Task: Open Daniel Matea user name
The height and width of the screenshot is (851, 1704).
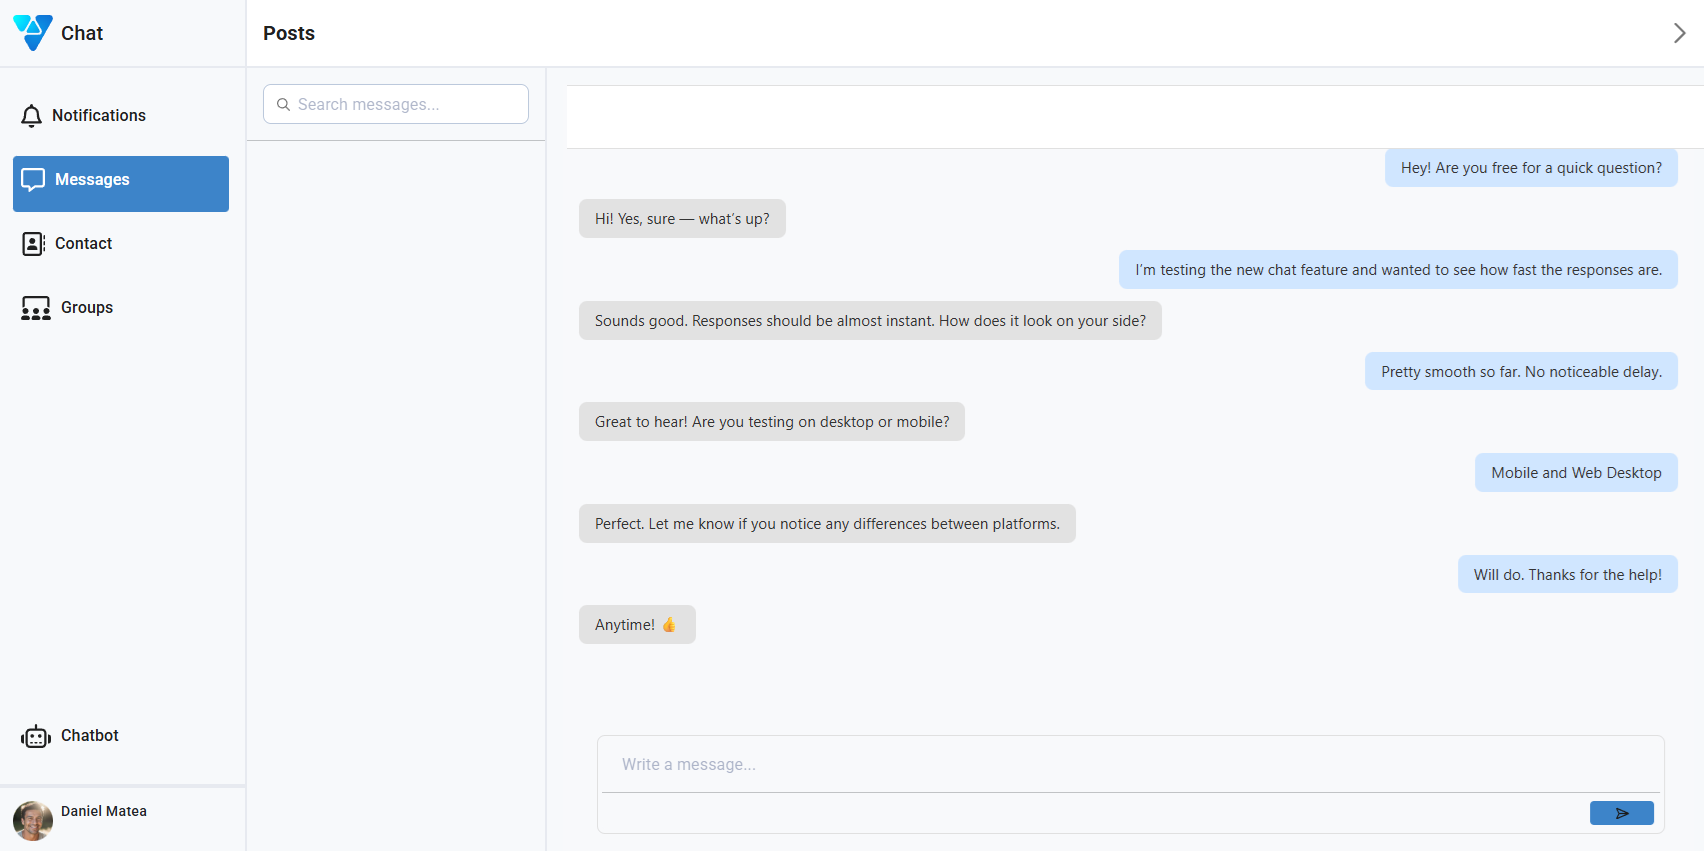Action: click(x=104, y=811)
